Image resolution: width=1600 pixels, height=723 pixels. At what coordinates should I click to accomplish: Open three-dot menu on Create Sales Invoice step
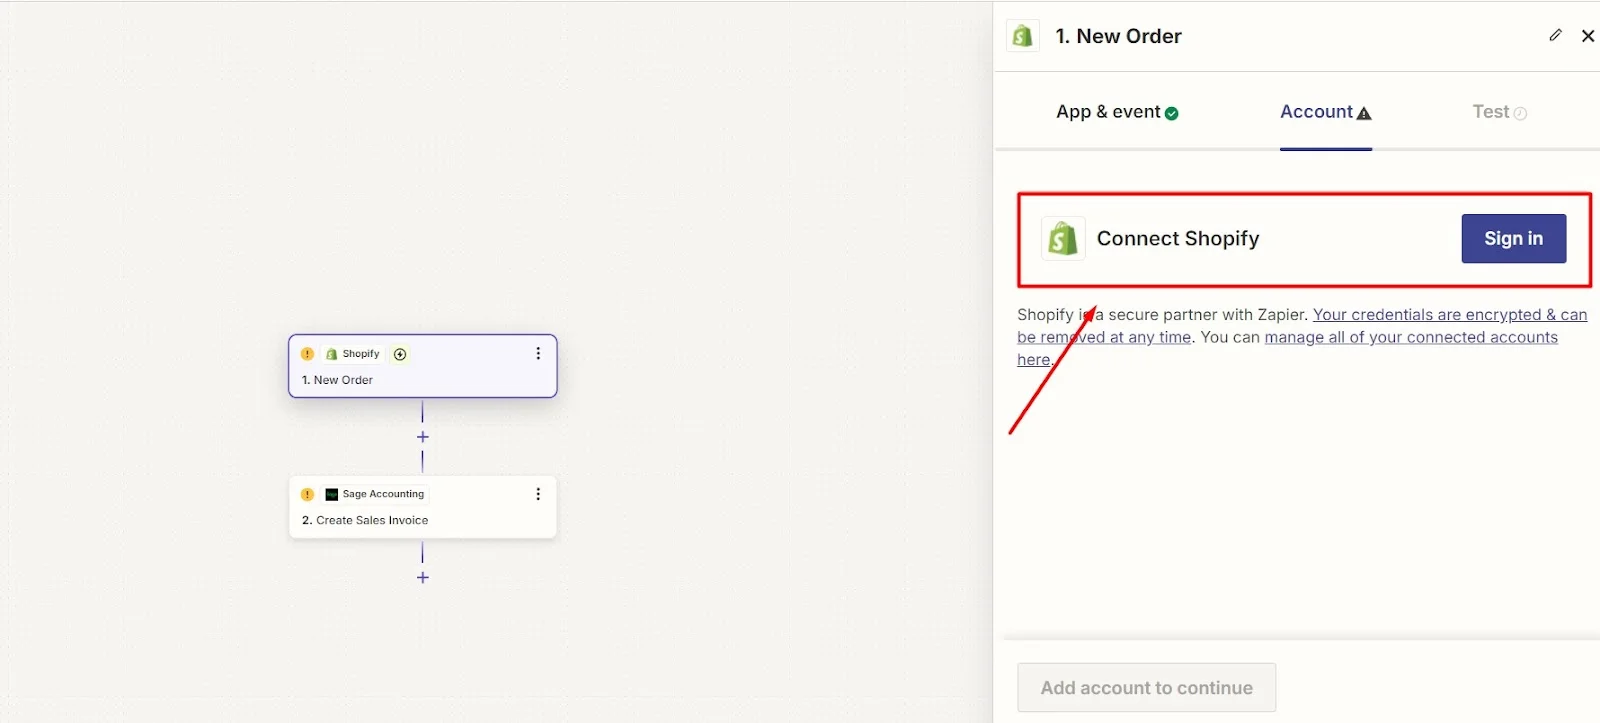click(538, 494)
